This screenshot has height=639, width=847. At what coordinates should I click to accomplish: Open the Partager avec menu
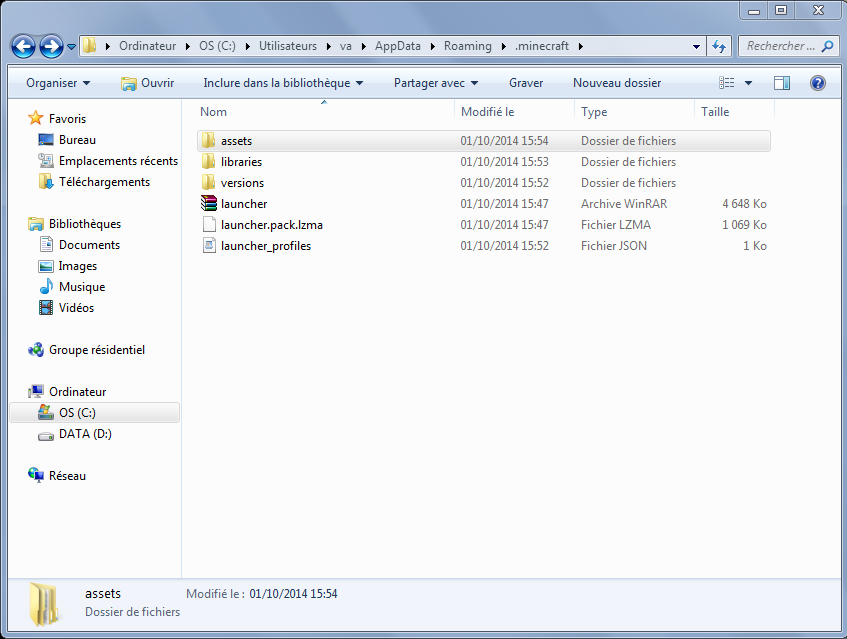(x=435, y=83)
